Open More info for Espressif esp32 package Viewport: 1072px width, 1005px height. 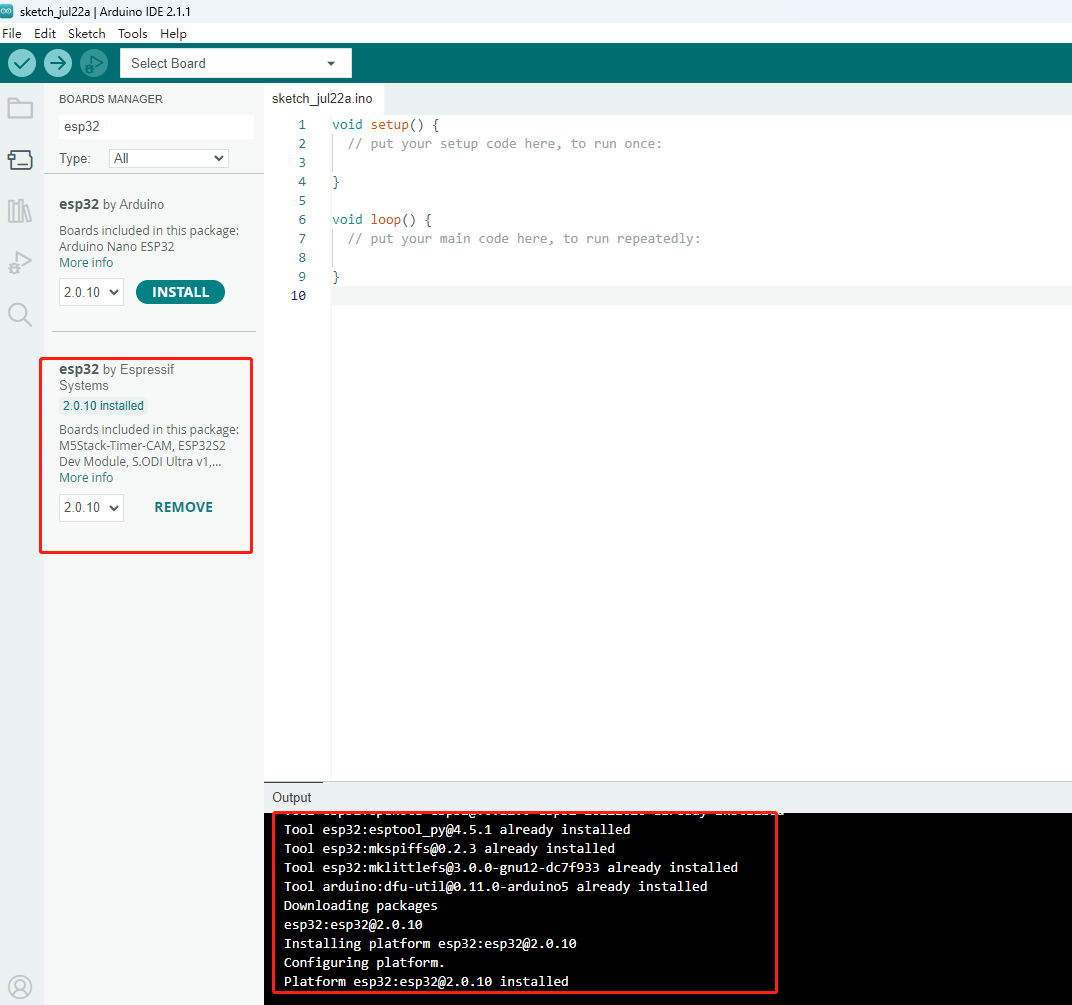coord(86,478)
